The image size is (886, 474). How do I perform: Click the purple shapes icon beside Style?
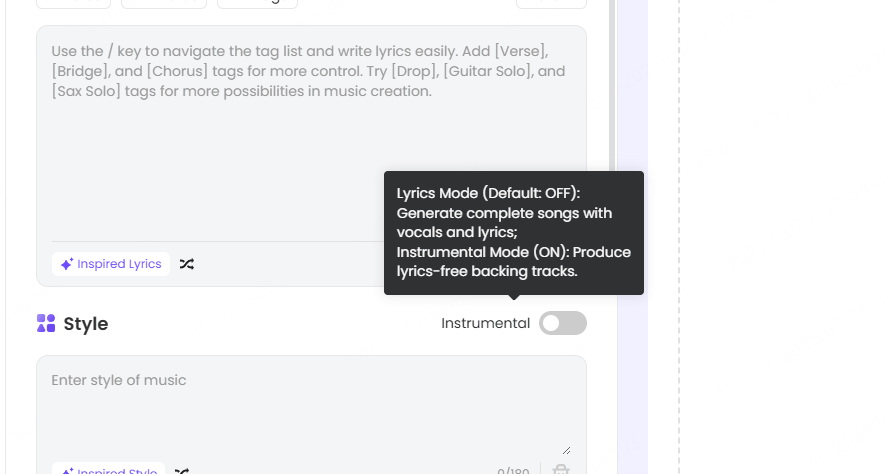(46, 323)
